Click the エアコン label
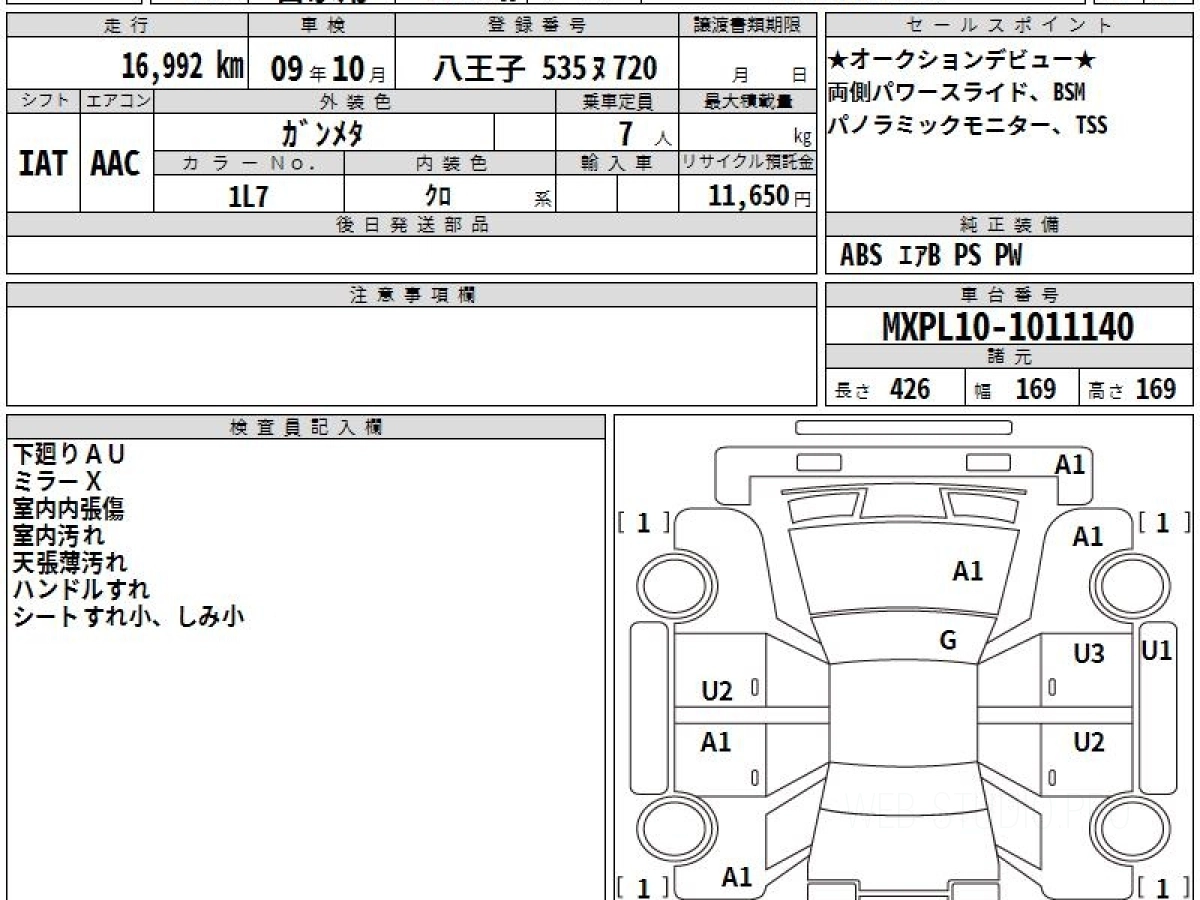The image size is (1200, 900). click(x=117, y=101)
